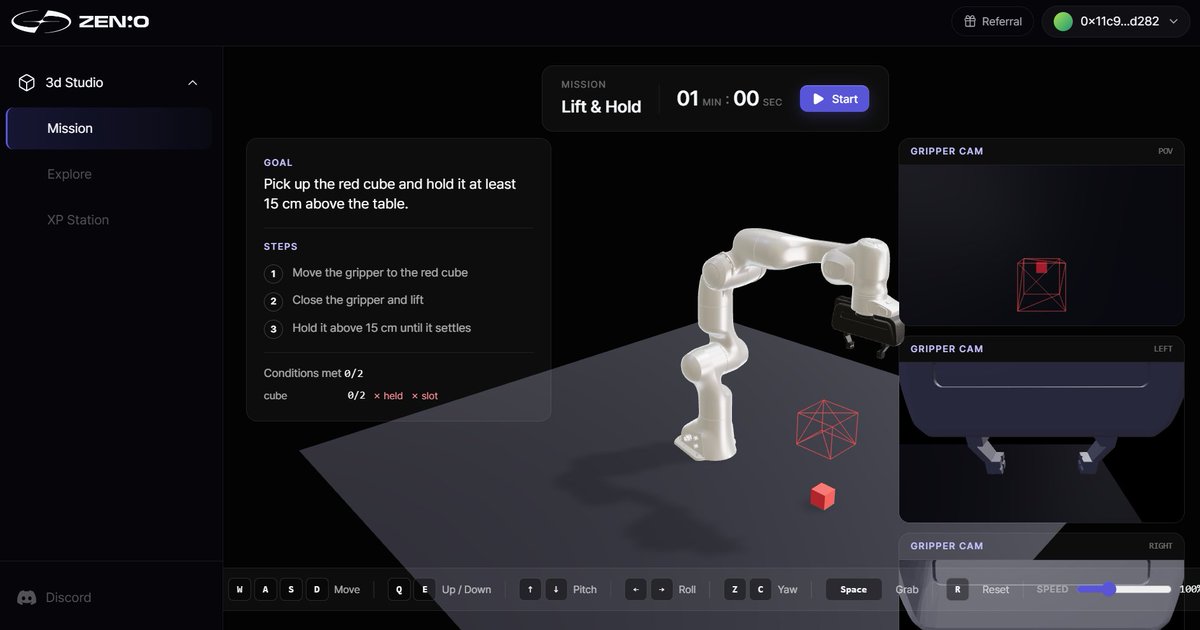Click the A move key
The image size is (1200, 630).
(265, 589)
